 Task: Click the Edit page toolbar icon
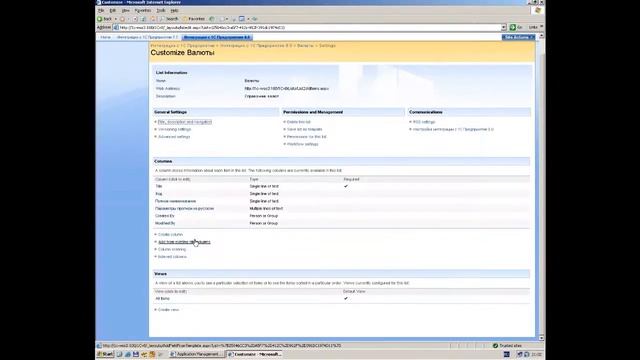[242, 19]
